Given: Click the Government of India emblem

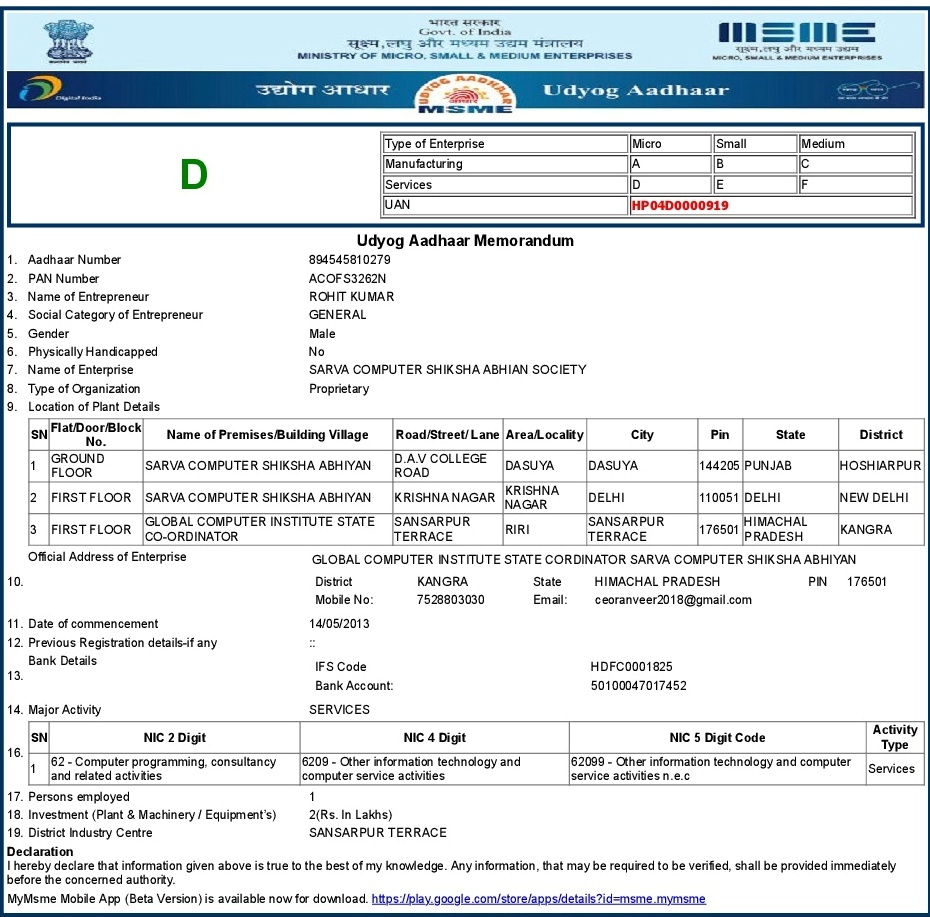Looking at the screenshot, I should [68, 41].
